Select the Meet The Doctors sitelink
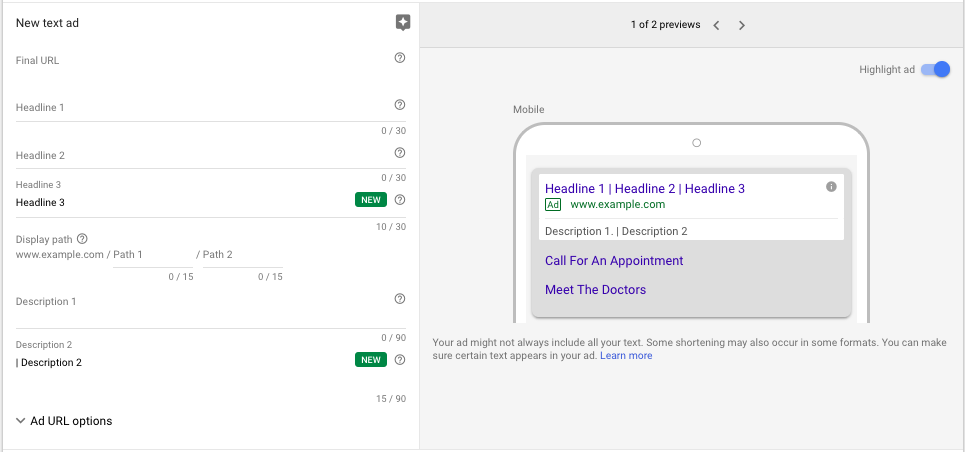This screenshot has width=965, height=452. 596,290
